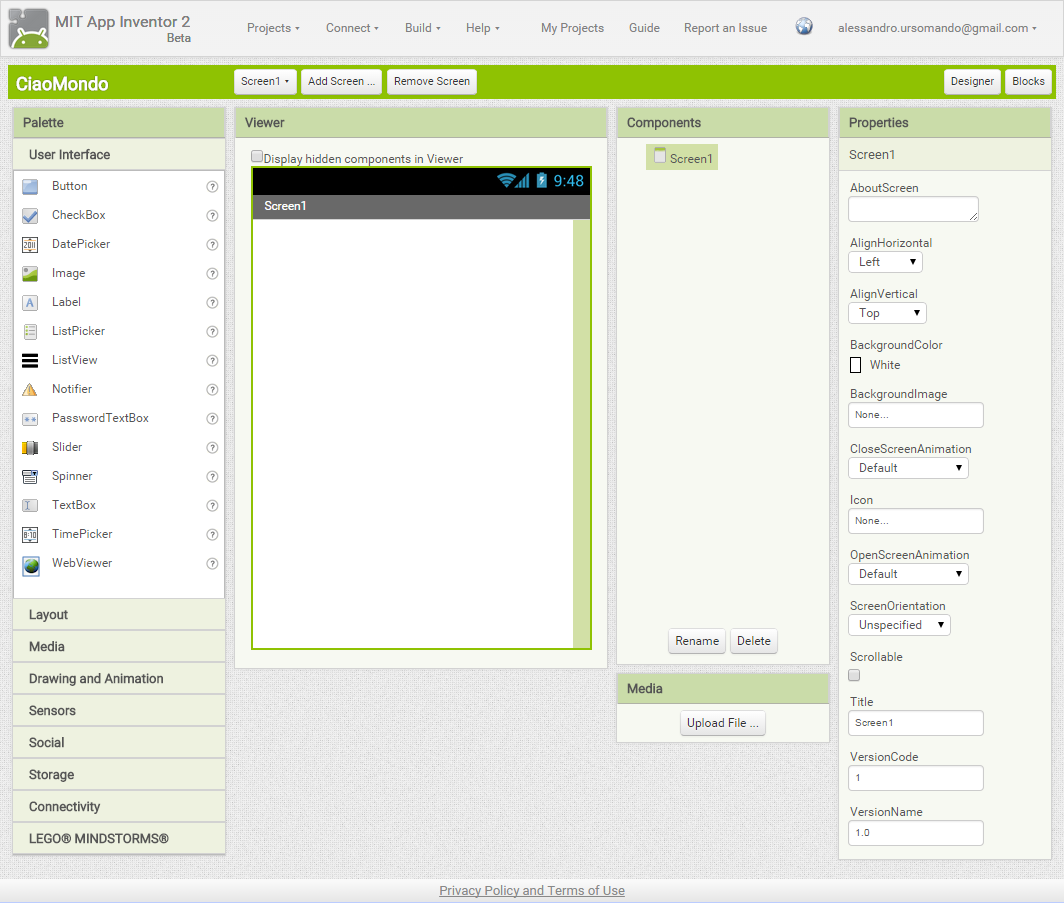Open help for DatePicker component
Viewport: 1064px width, 903px height.
pyautogui.click(x=212, y=244)
